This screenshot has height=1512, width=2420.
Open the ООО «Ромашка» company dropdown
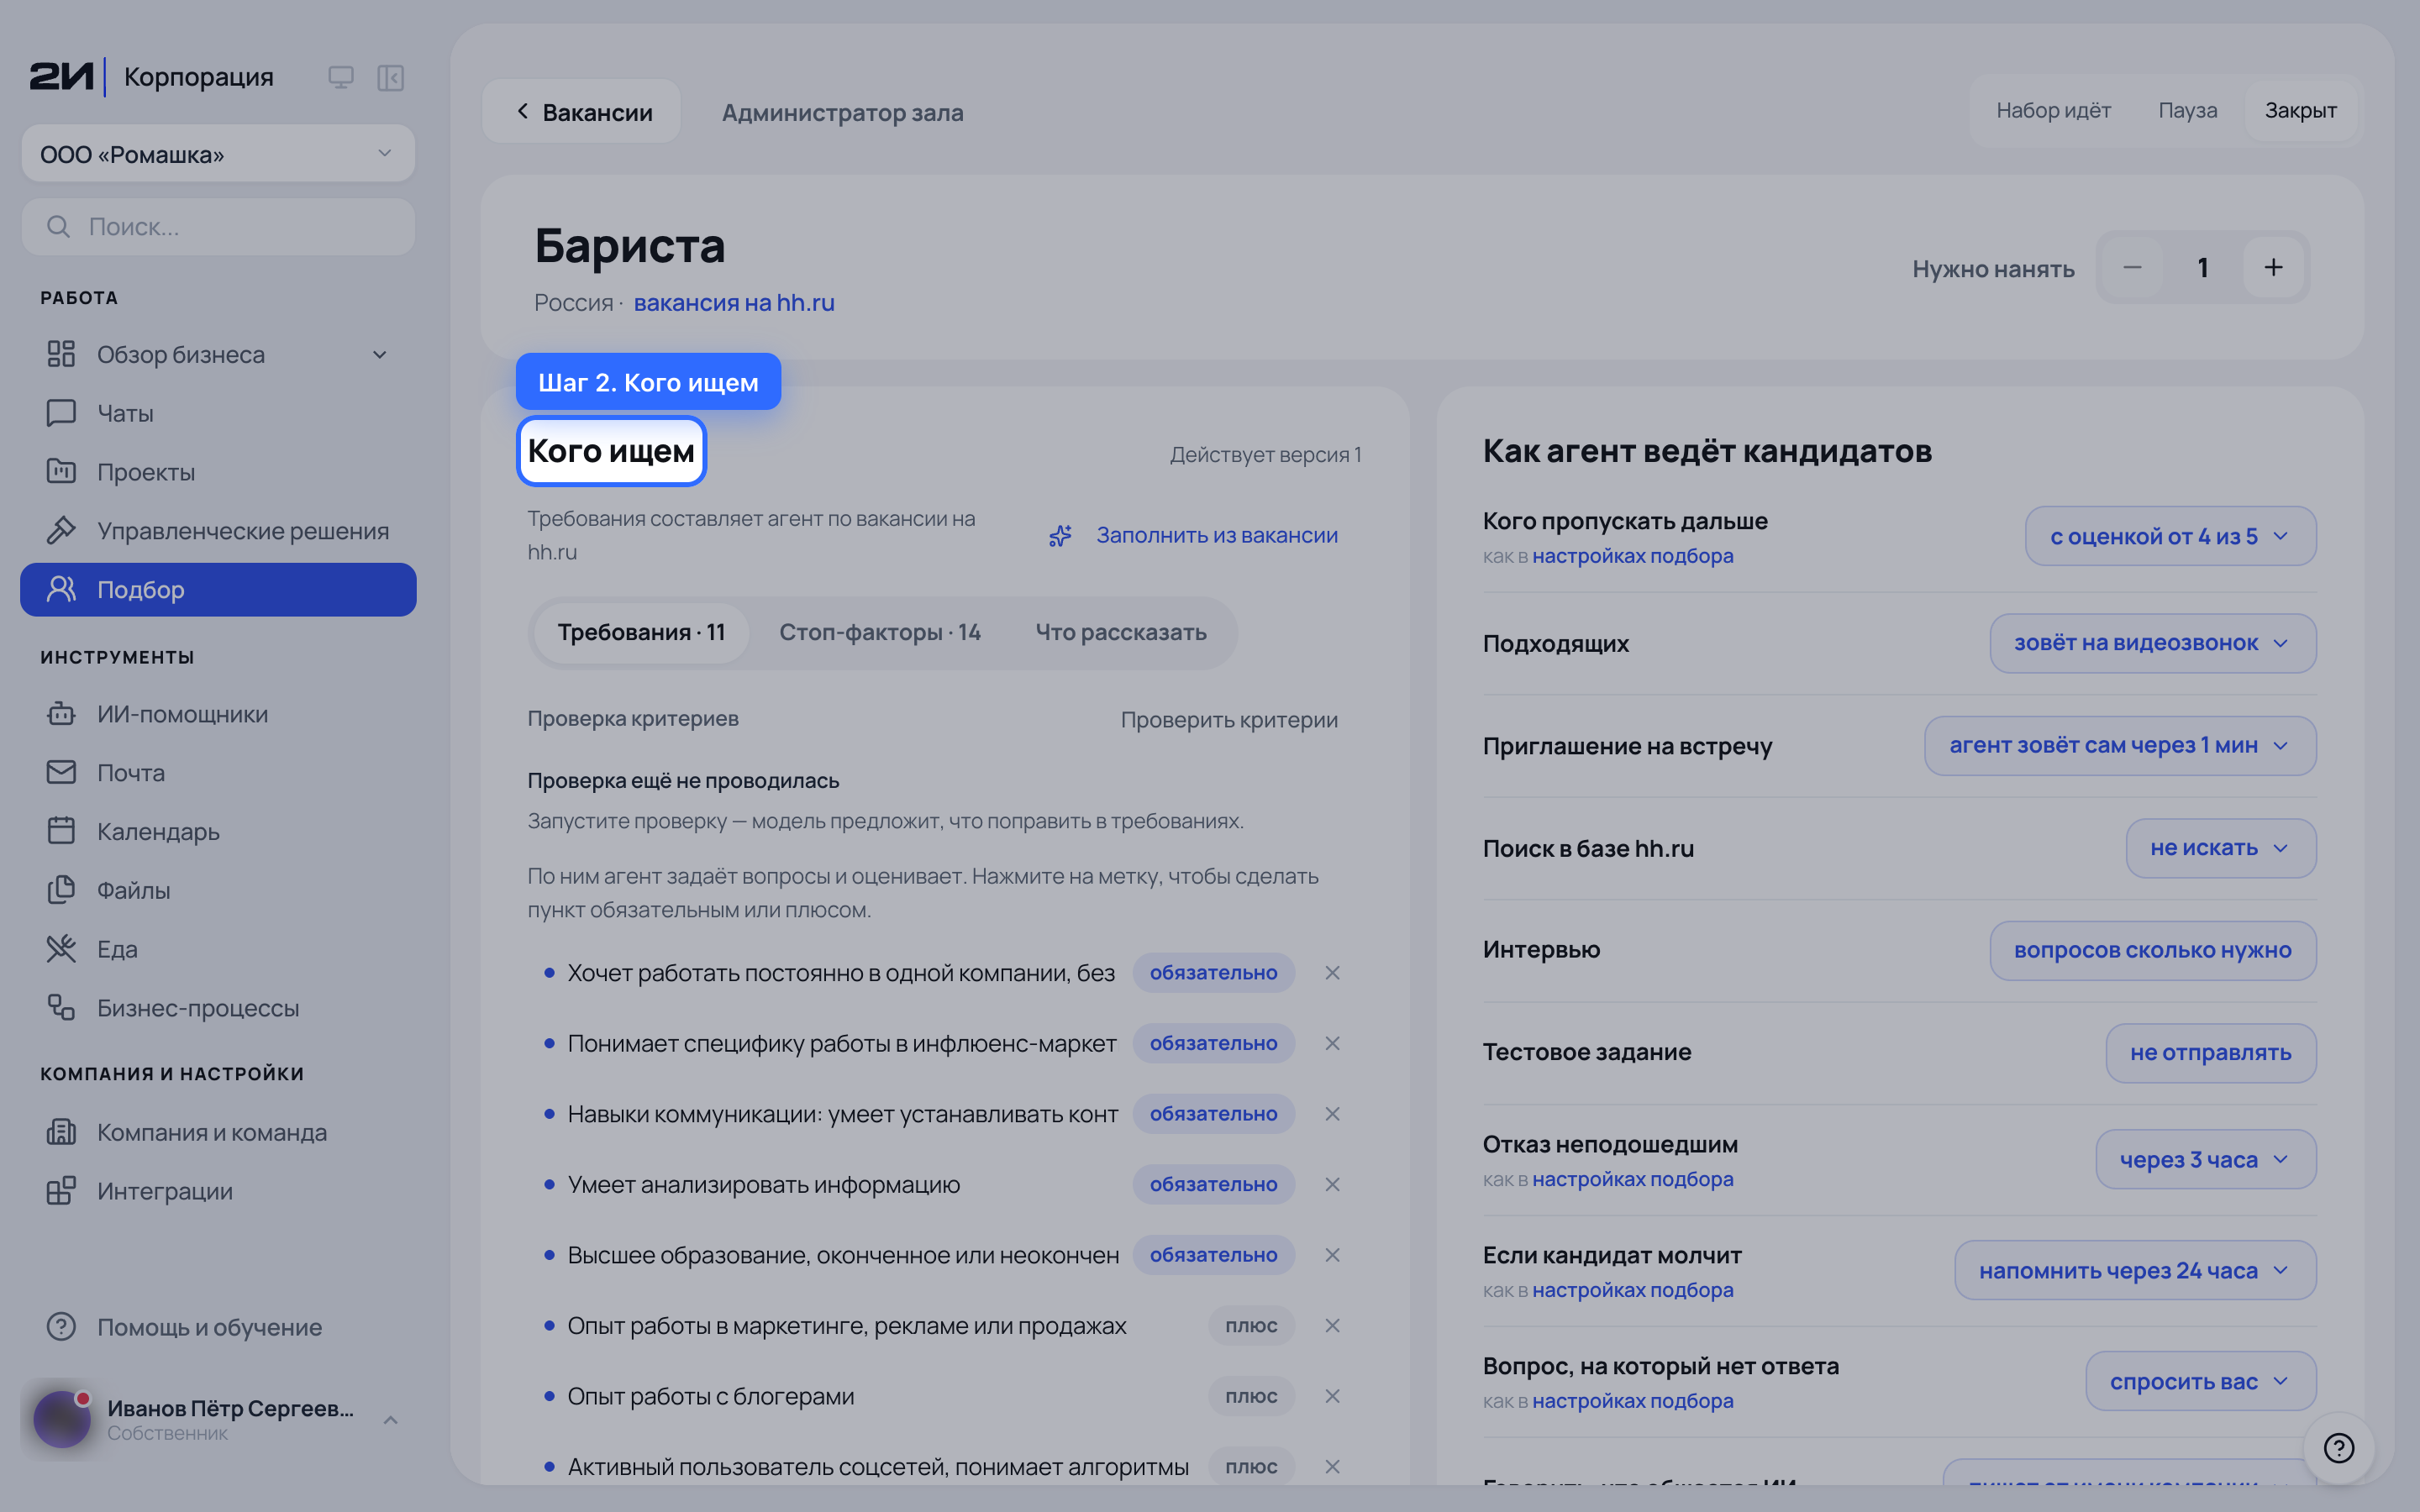[218, 154]
